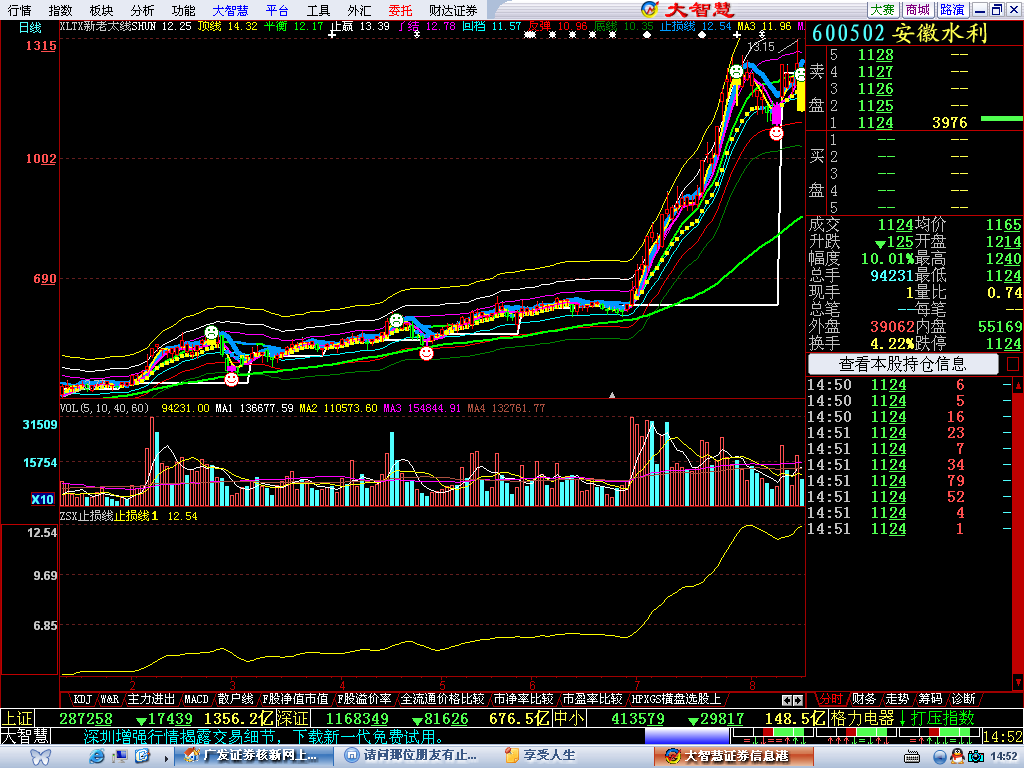Switch to the 全流通价格比较 tab
The width and height of the screenshot is (1024, 768).
pos(442,699)
